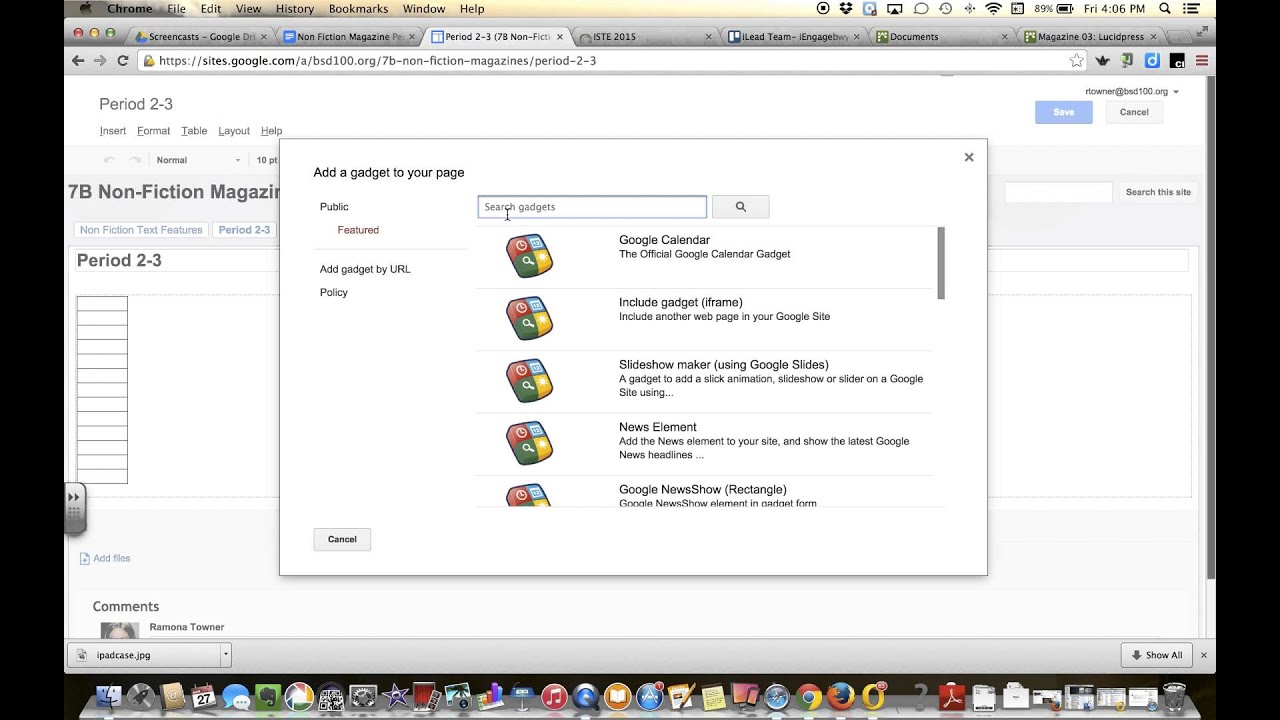Open the Layout menu

[x=234, y=131]
